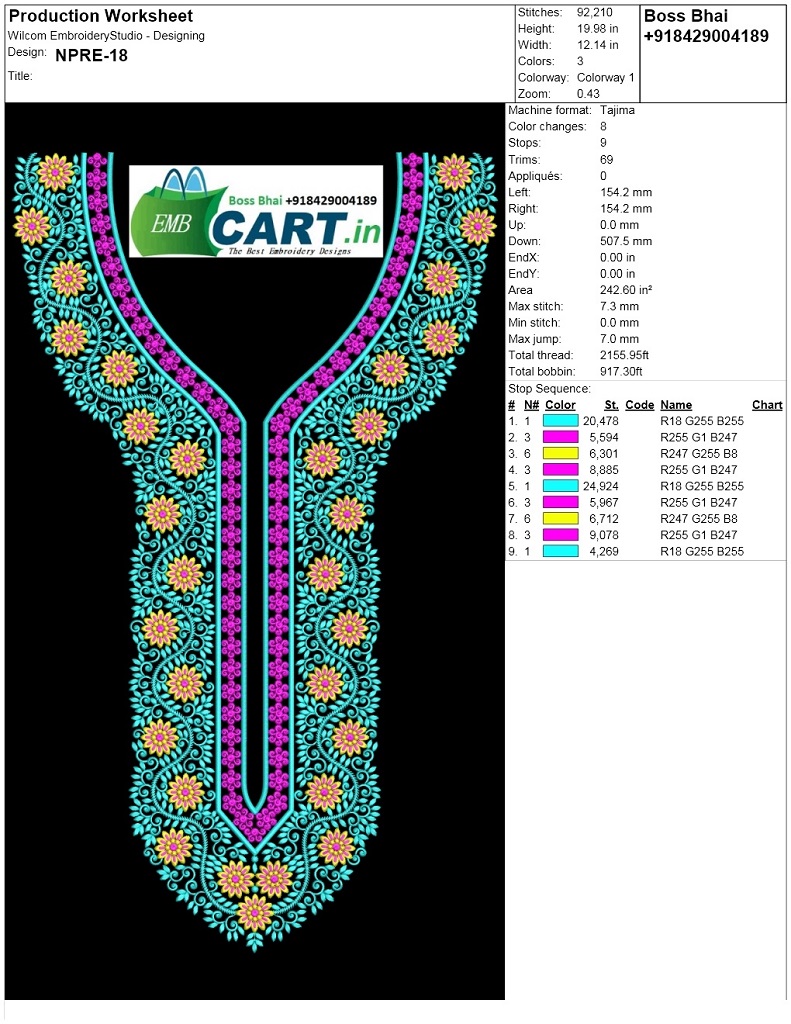Click the 'EndX:' label
The image size is (791, 1024).
pos(524,258)
